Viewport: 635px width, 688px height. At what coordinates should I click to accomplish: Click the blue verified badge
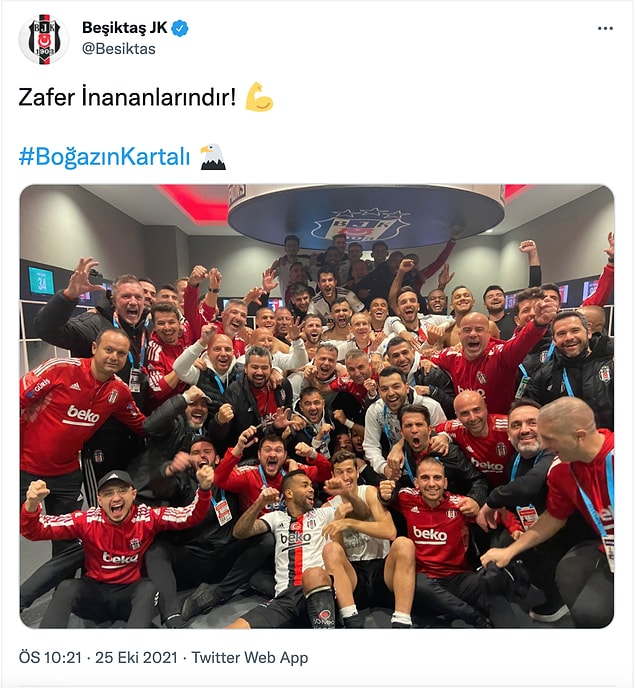(x=180, y=28)
